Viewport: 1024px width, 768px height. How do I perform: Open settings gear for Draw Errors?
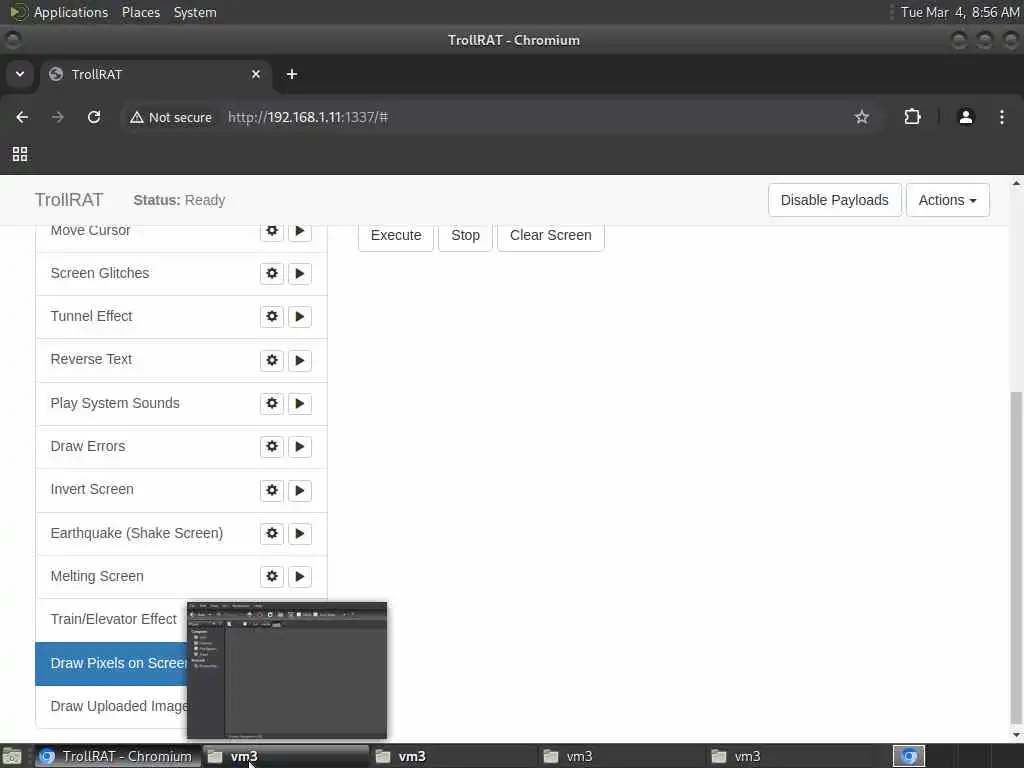click(272, 446)
